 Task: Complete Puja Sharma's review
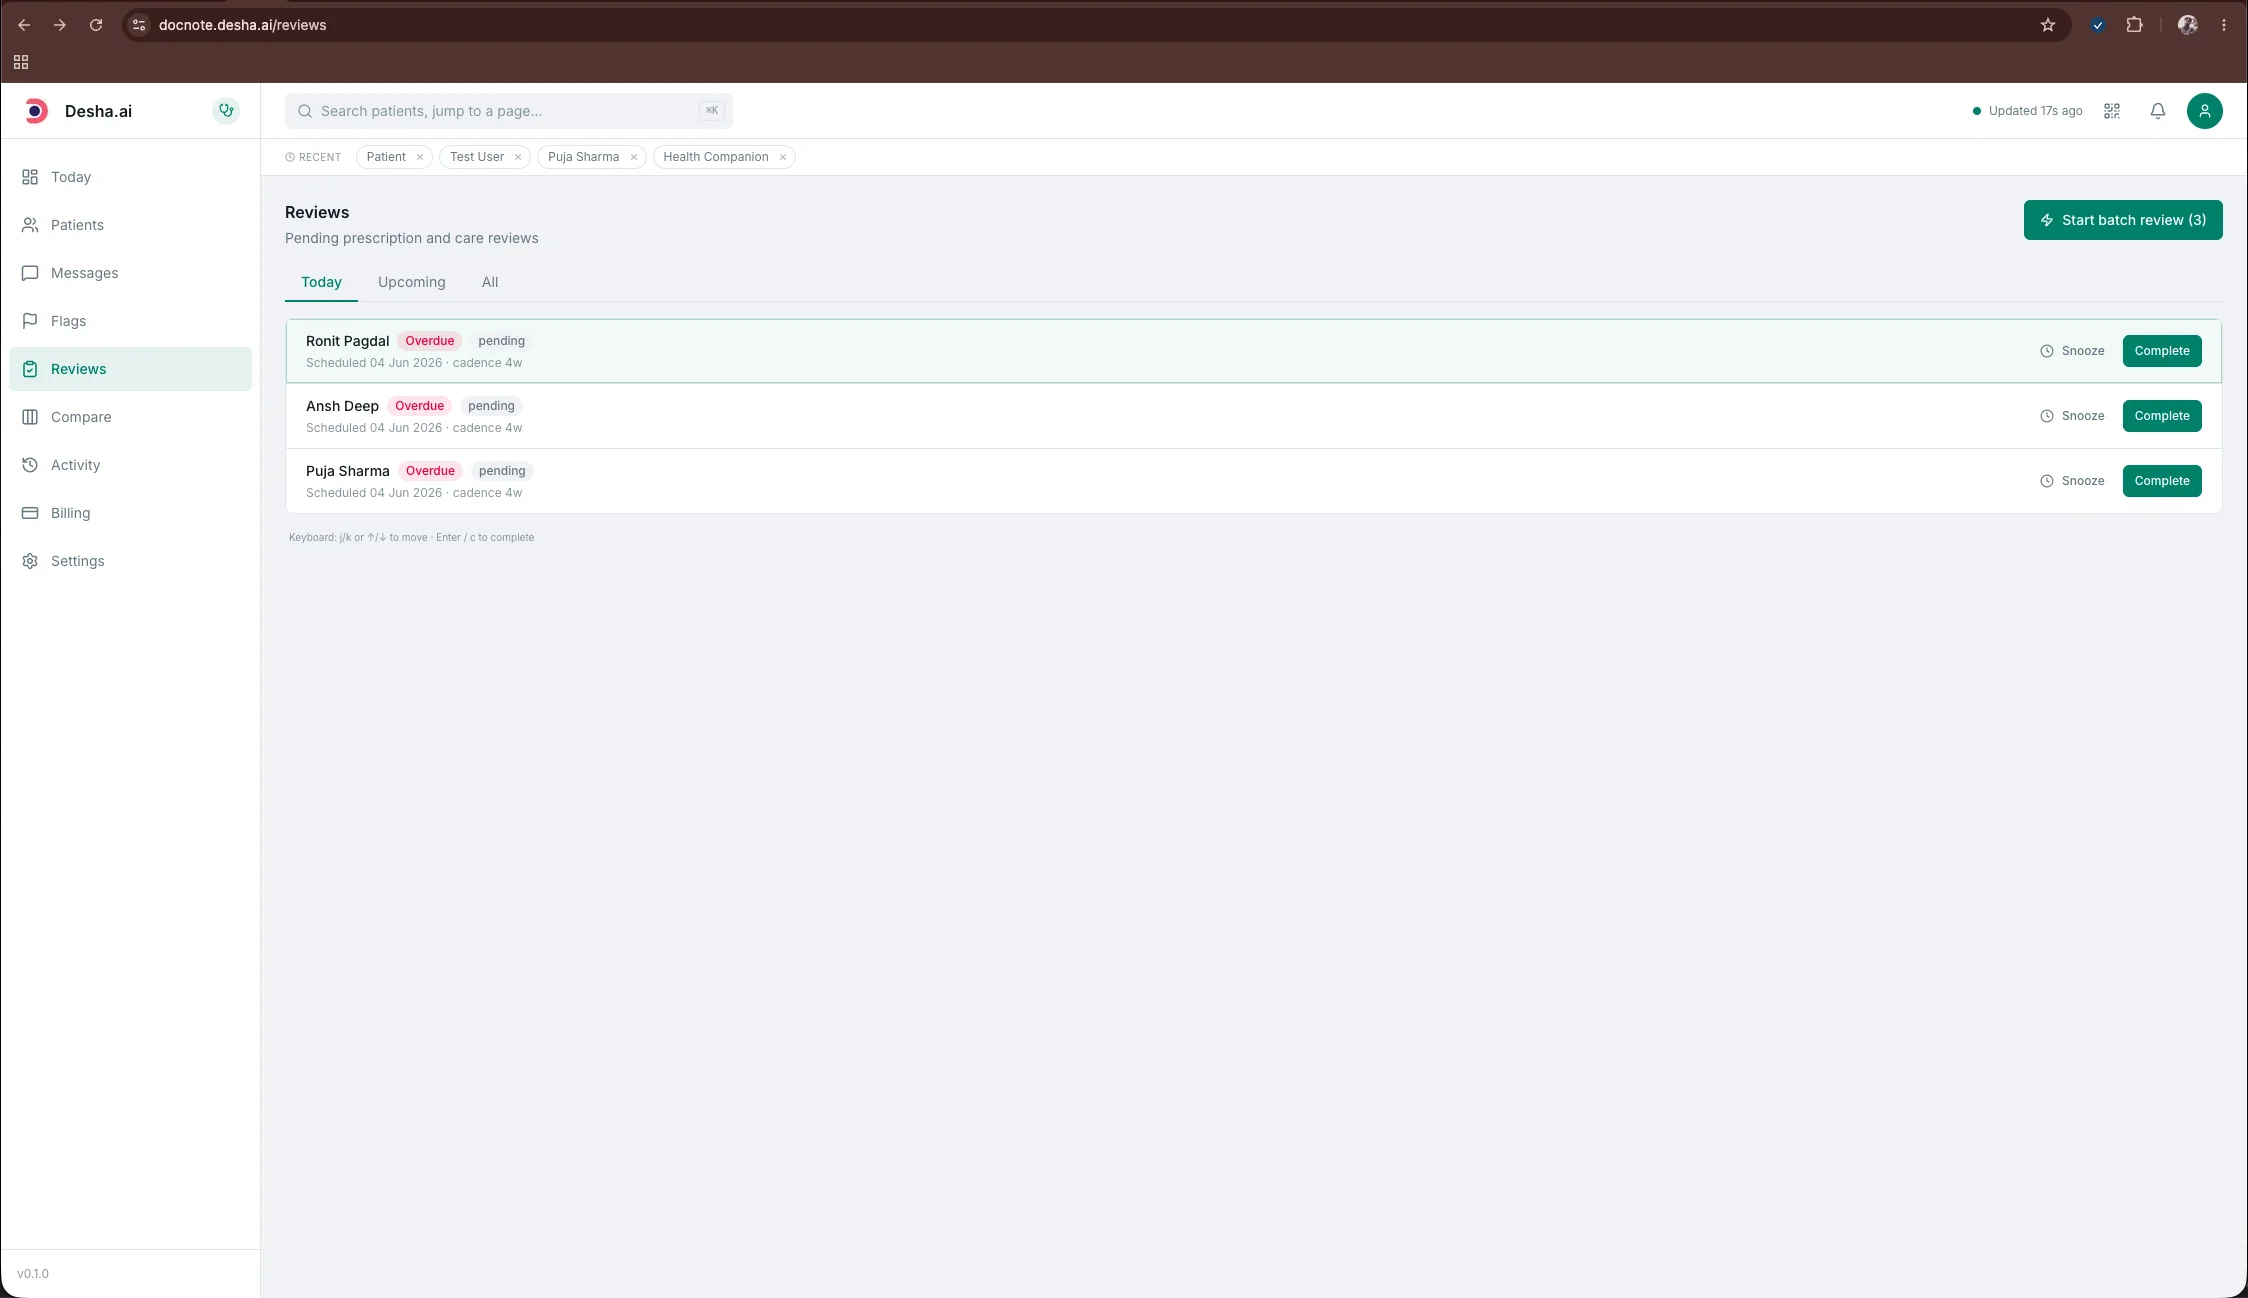coord(2162,481)
